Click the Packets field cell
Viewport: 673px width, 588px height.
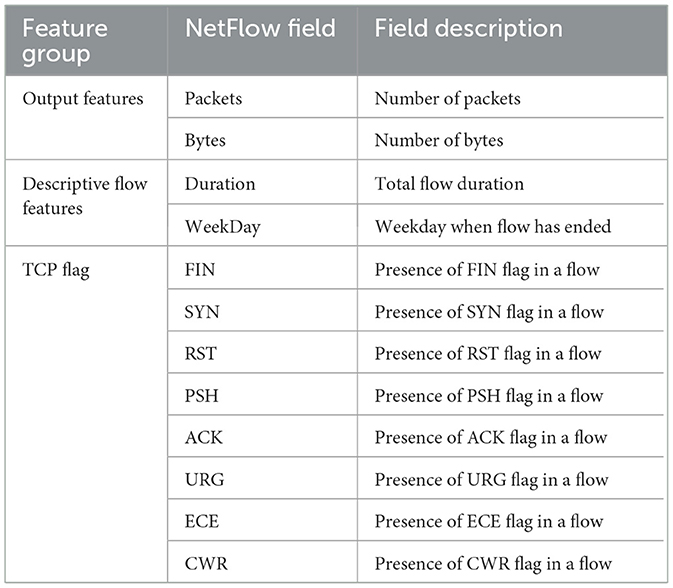(x=214, y=98)
